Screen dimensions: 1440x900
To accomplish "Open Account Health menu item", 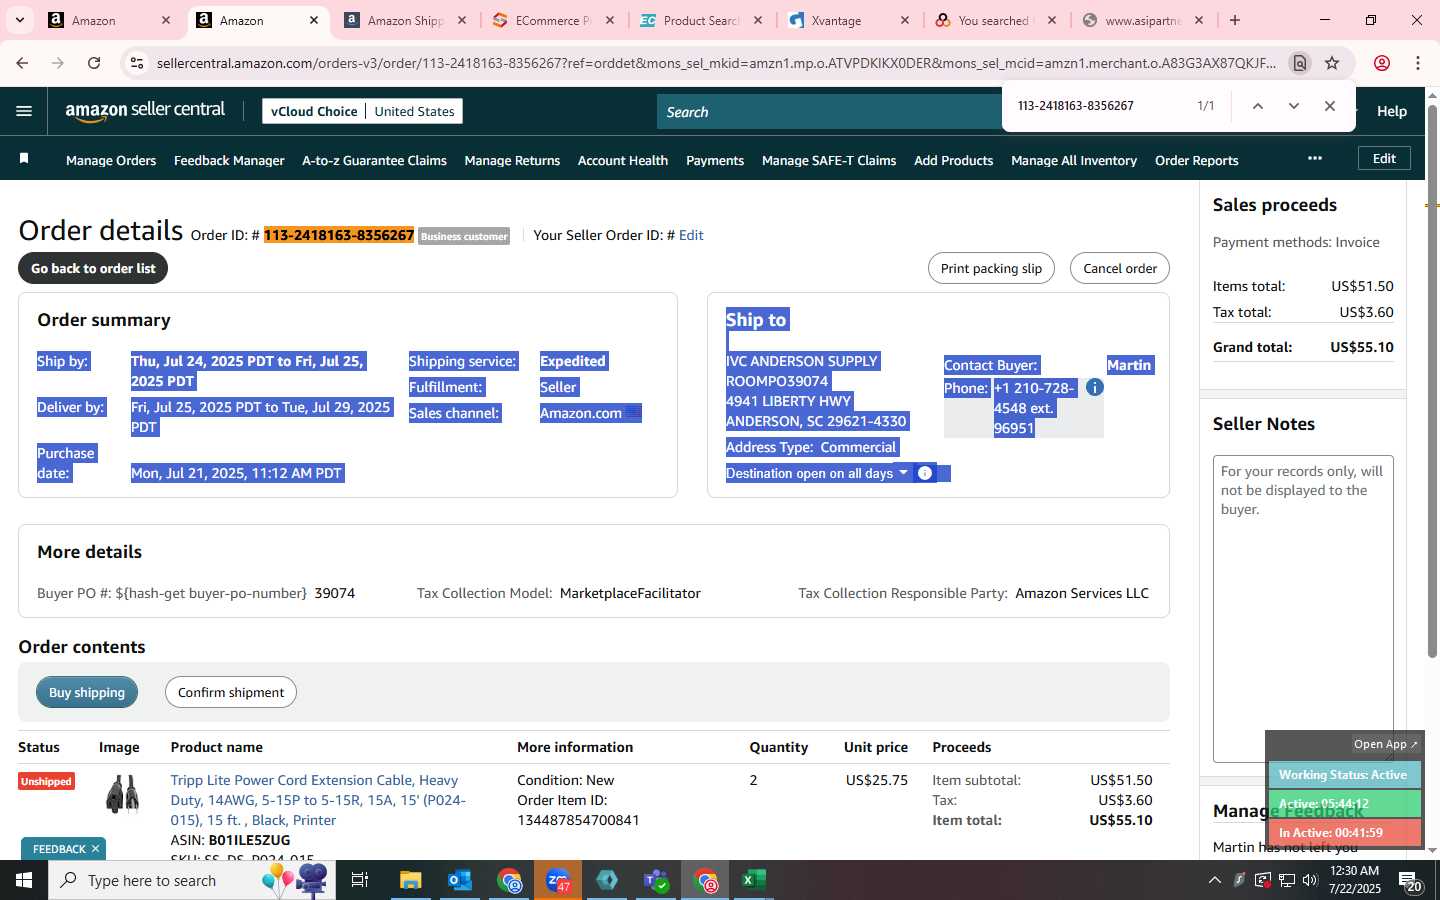I will tap(623, 160).
